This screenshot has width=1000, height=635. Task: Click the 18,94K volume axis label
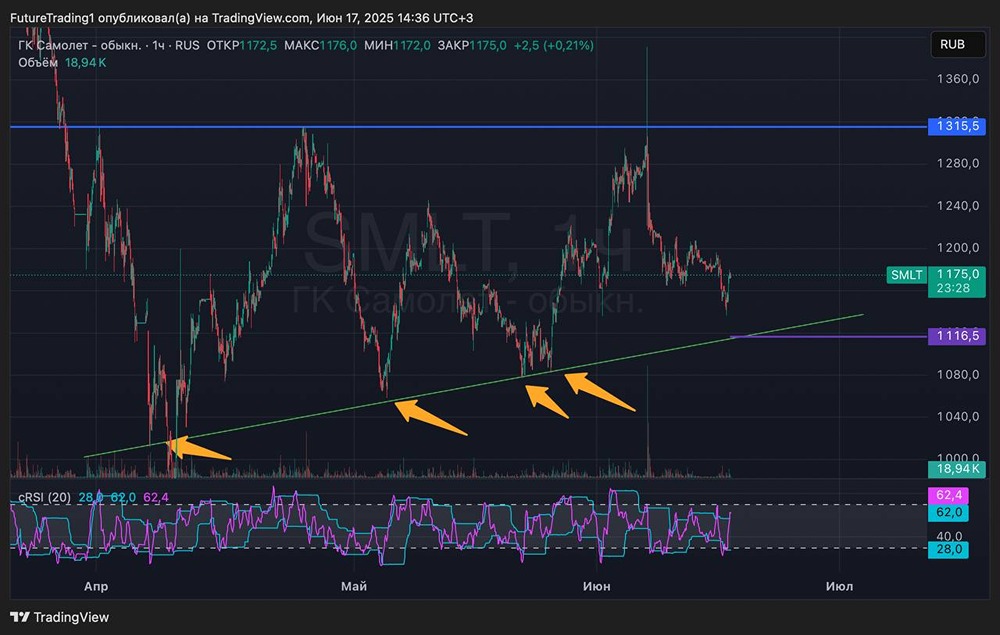pyautogui.click(x=957, y=469)
